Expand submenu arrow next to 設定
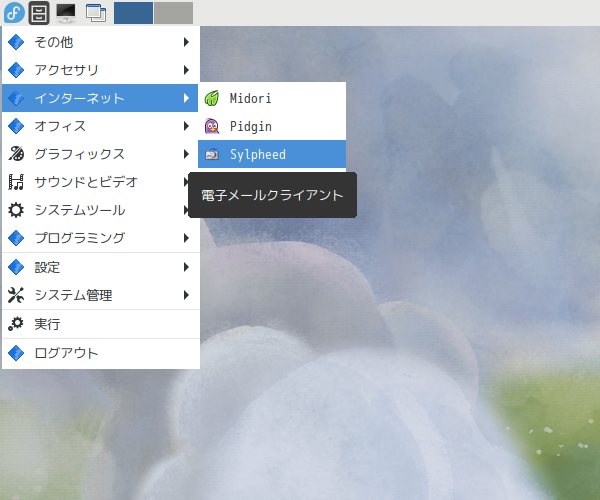This screenshot has width=600, height=500. [186, 267]
